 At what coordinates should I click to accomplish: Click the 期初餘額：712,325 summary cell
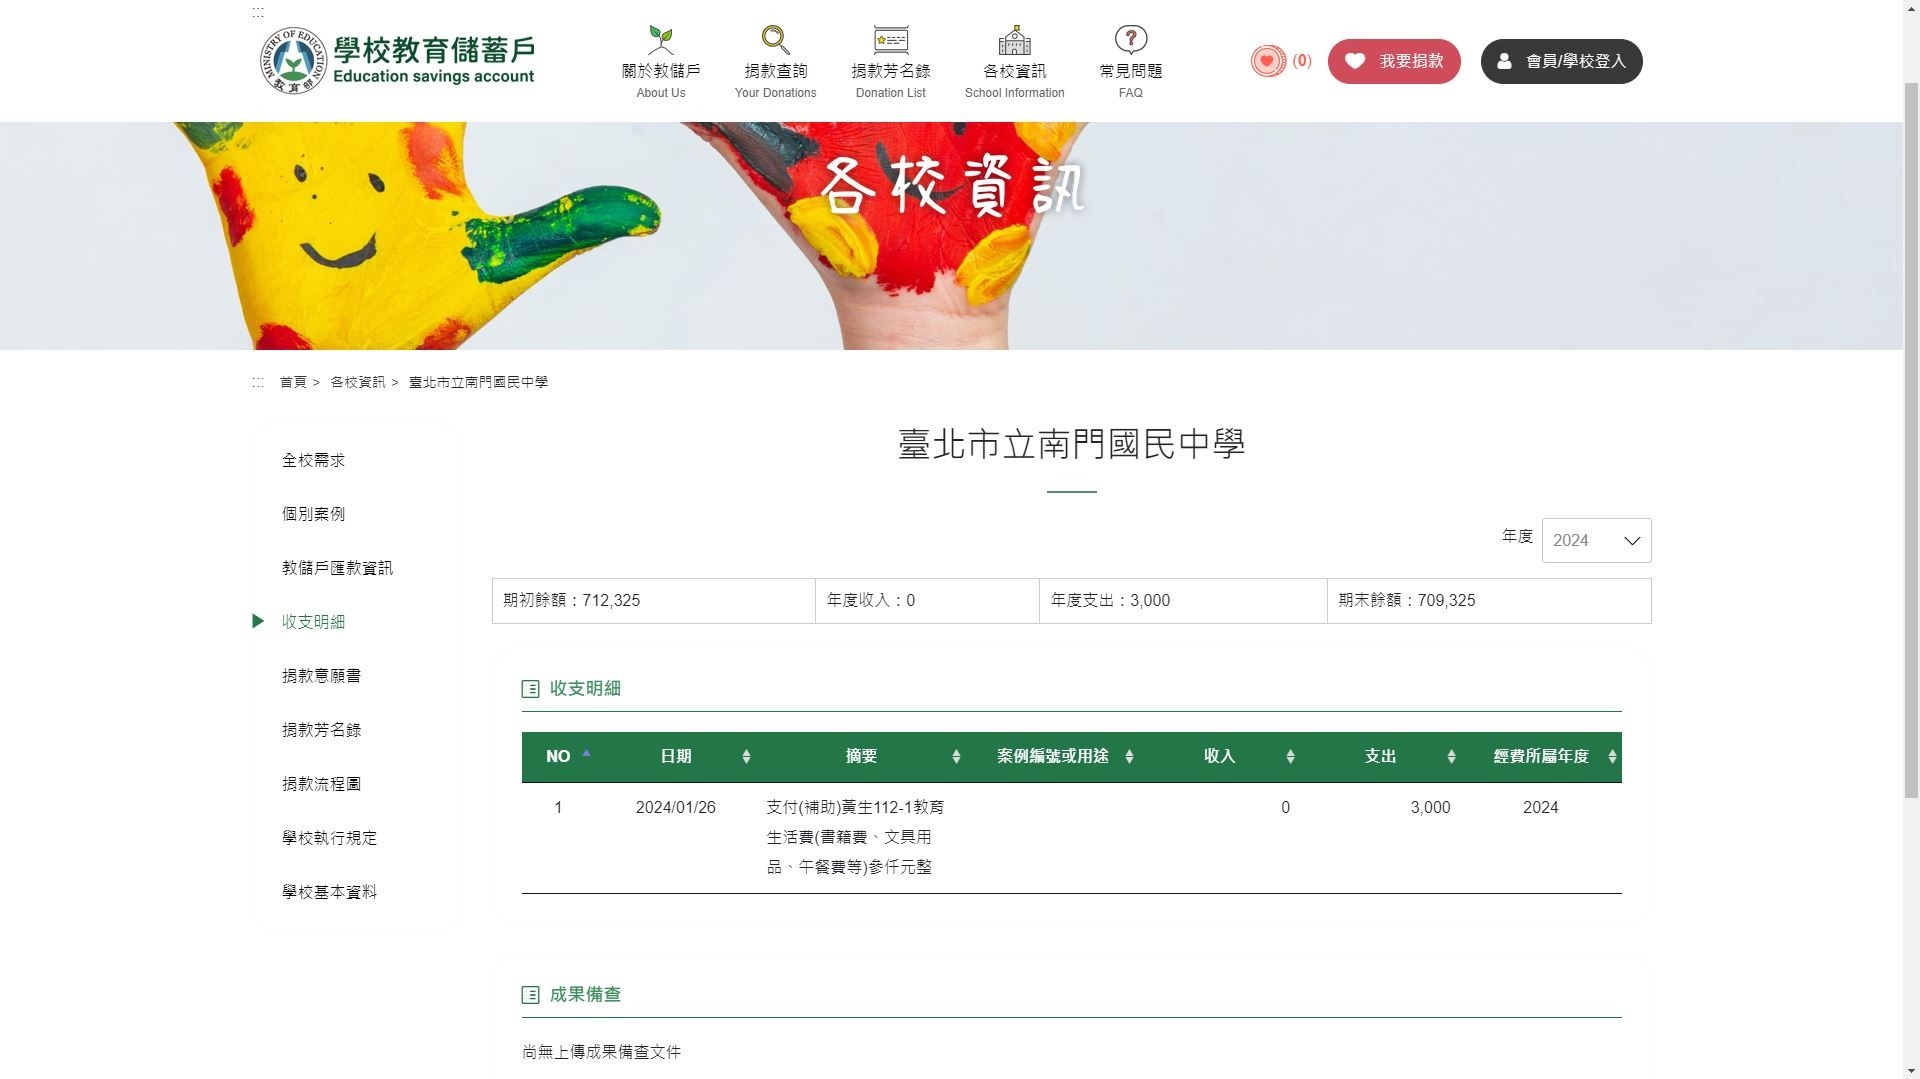click(x=654, y=601)
